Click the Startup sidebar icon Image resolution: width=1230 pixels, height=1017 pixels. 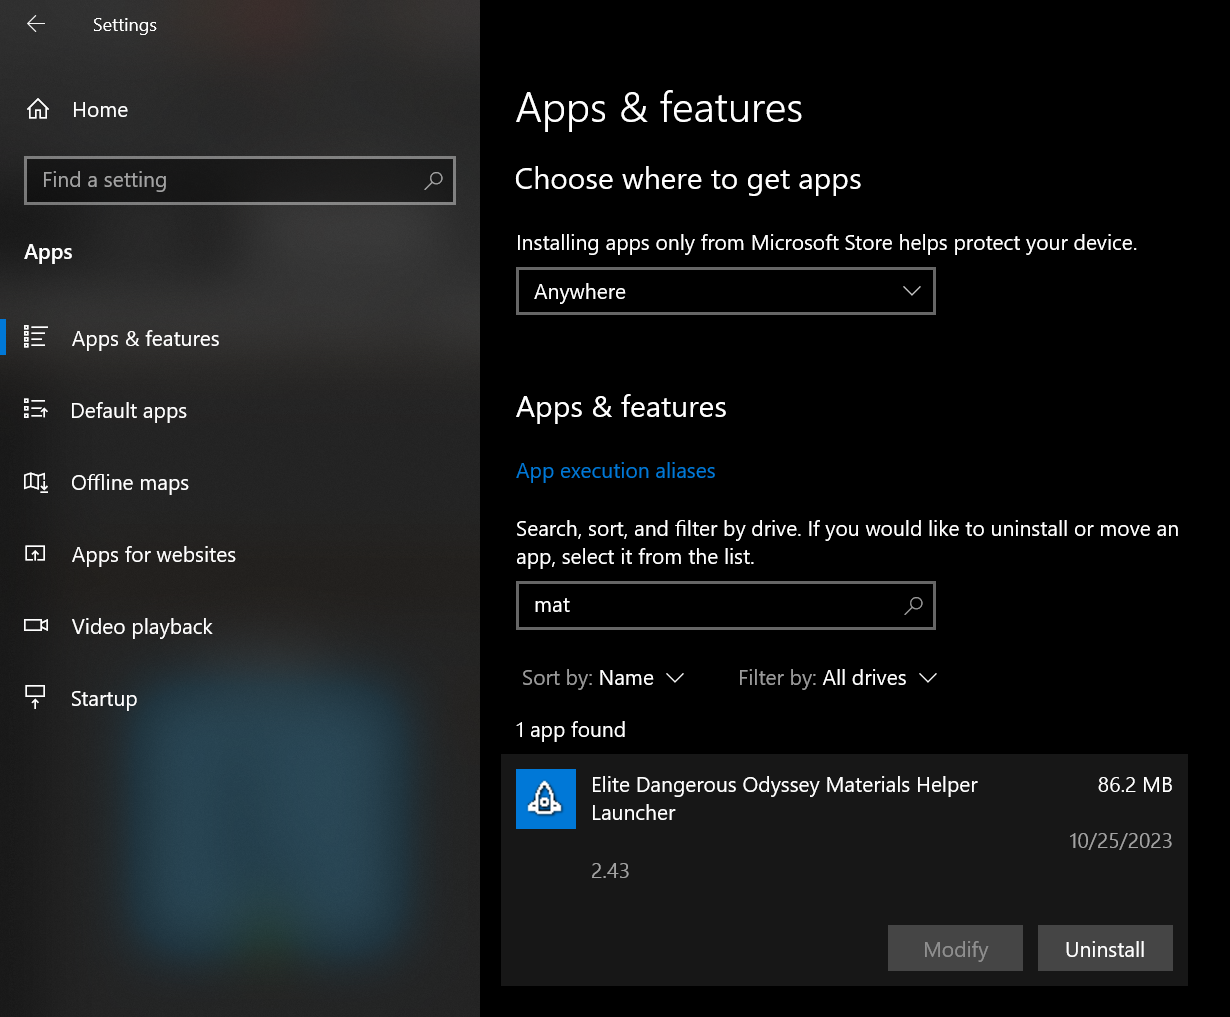click(x=36, y=697)
